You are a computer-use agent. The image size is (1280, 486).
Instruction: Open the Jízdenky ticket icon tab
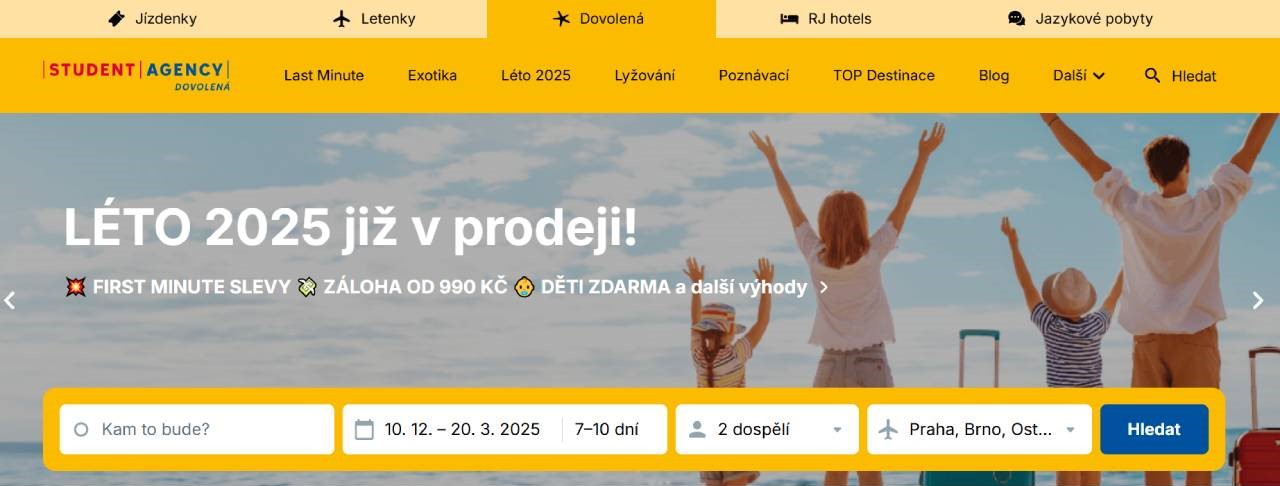point(117,19)
